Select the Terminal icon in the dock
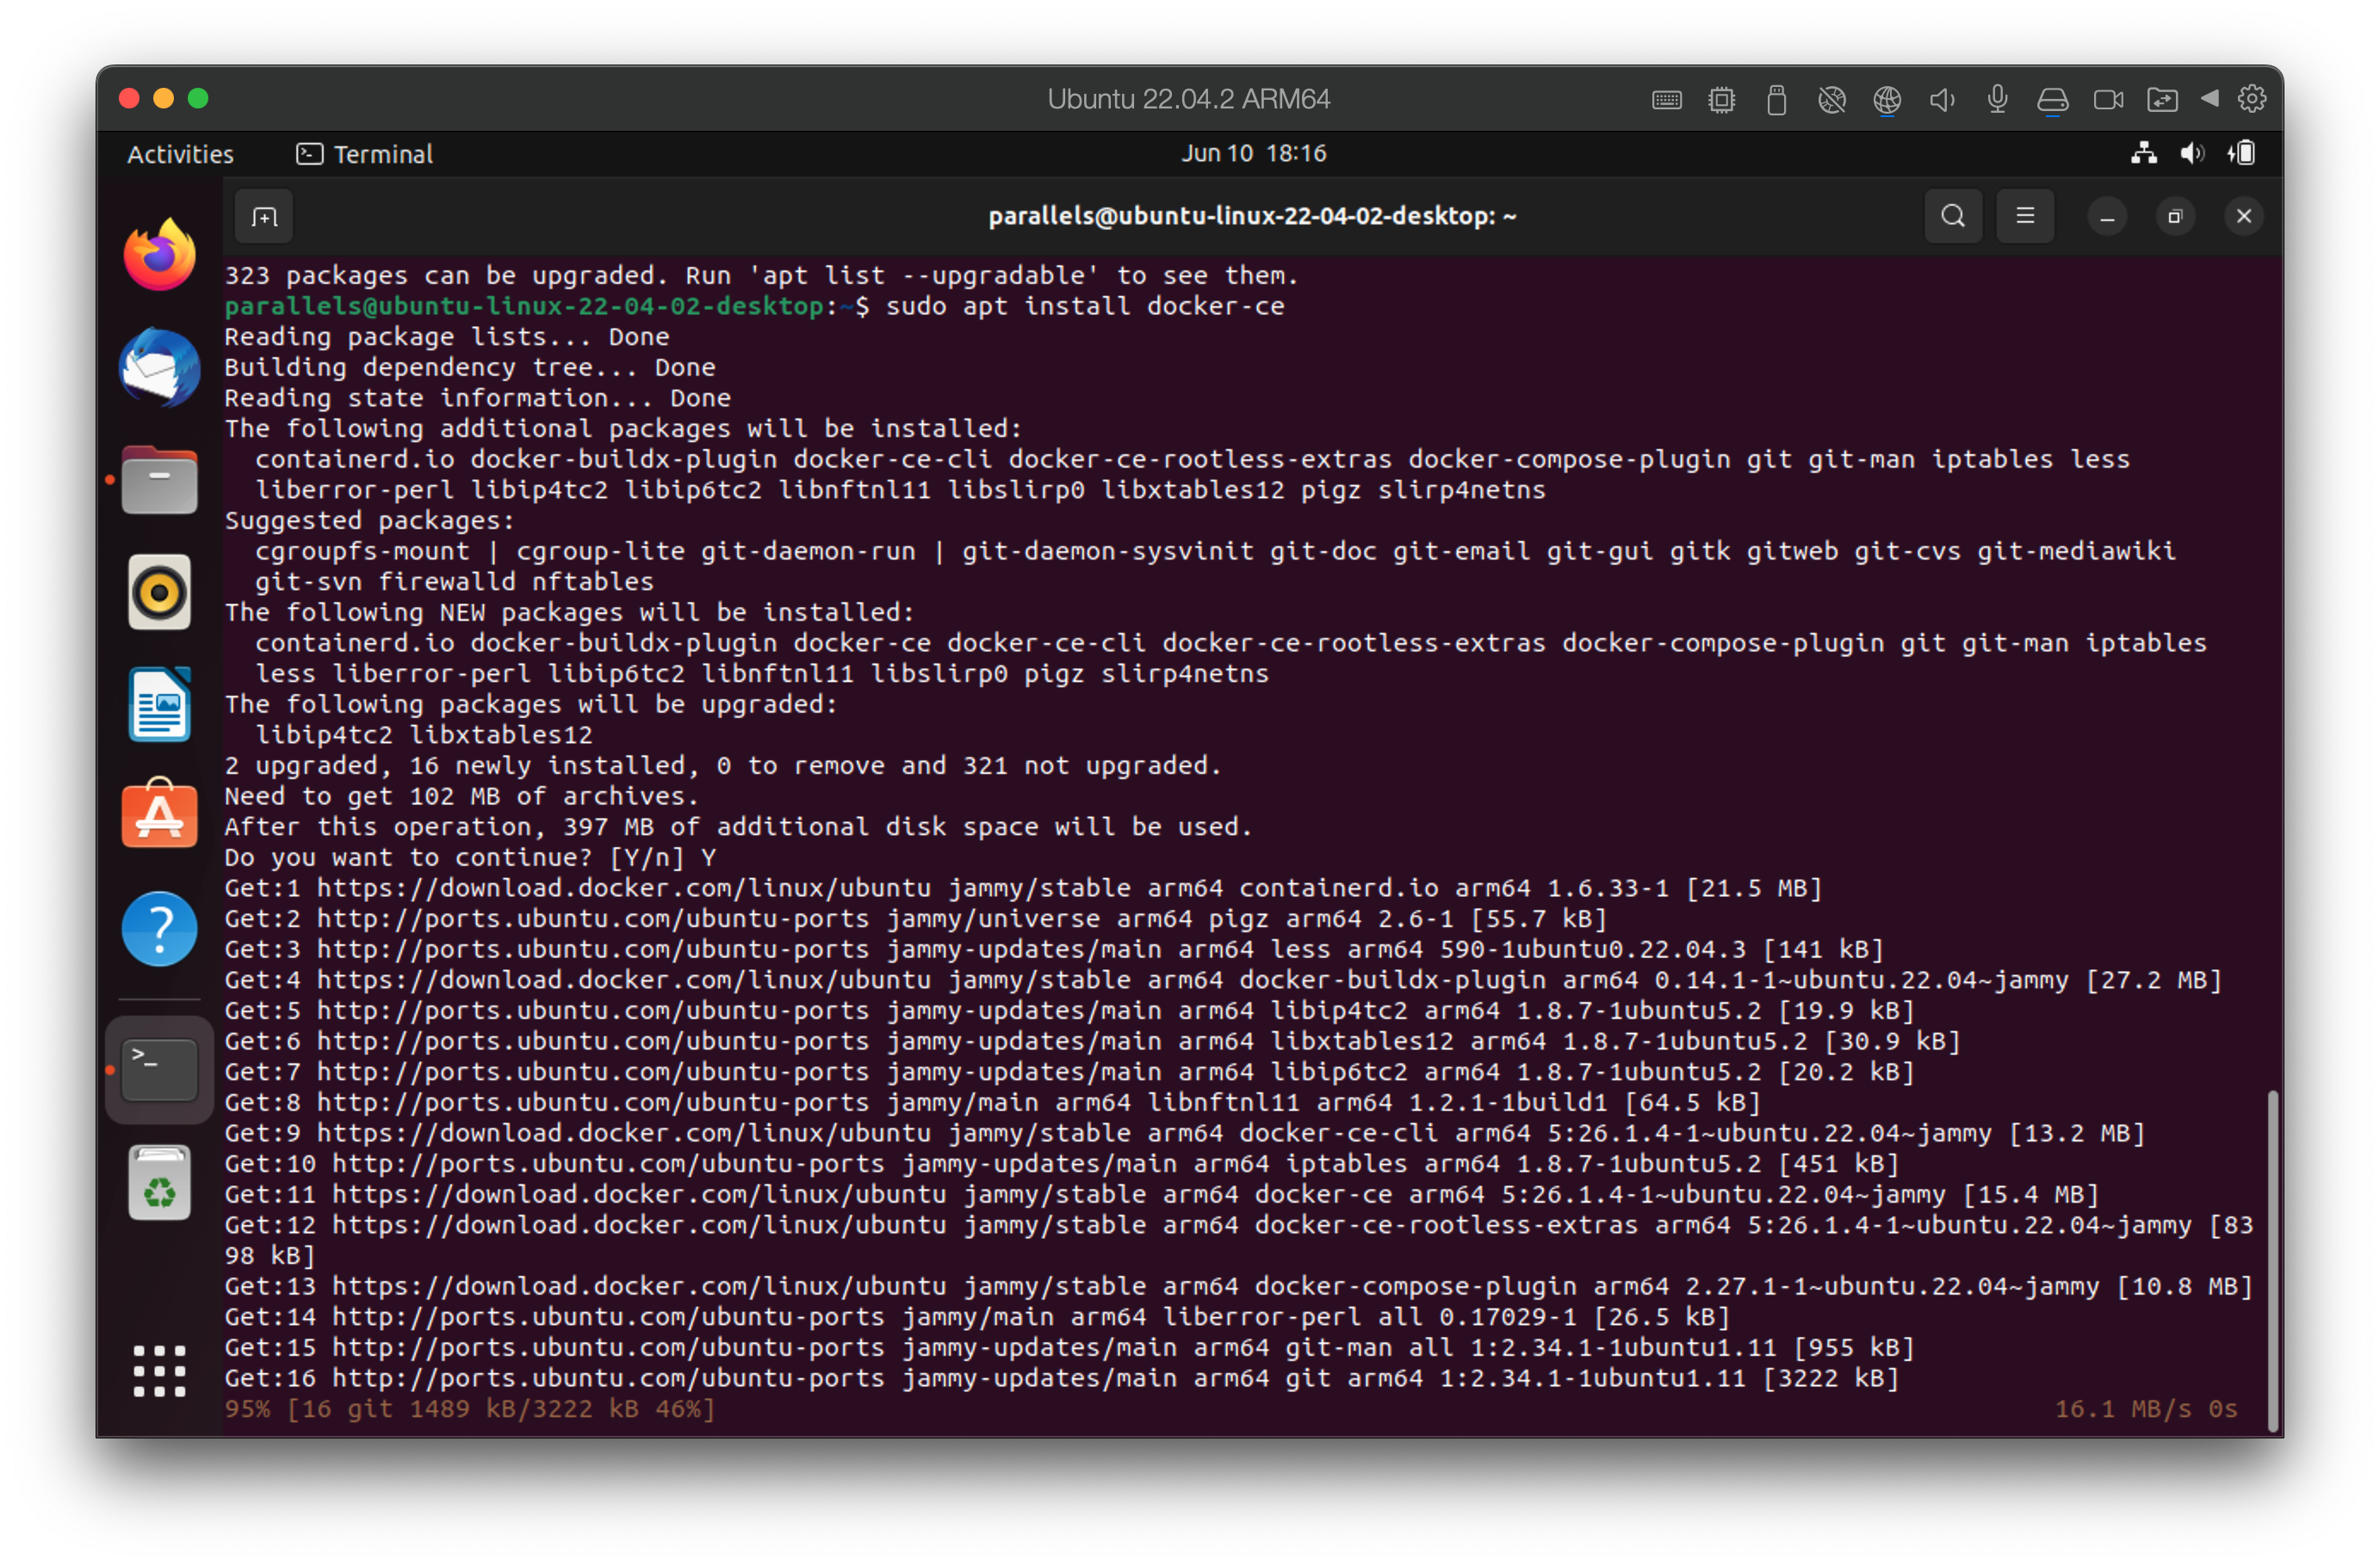2380x1565 pixels. (159, 1068)
